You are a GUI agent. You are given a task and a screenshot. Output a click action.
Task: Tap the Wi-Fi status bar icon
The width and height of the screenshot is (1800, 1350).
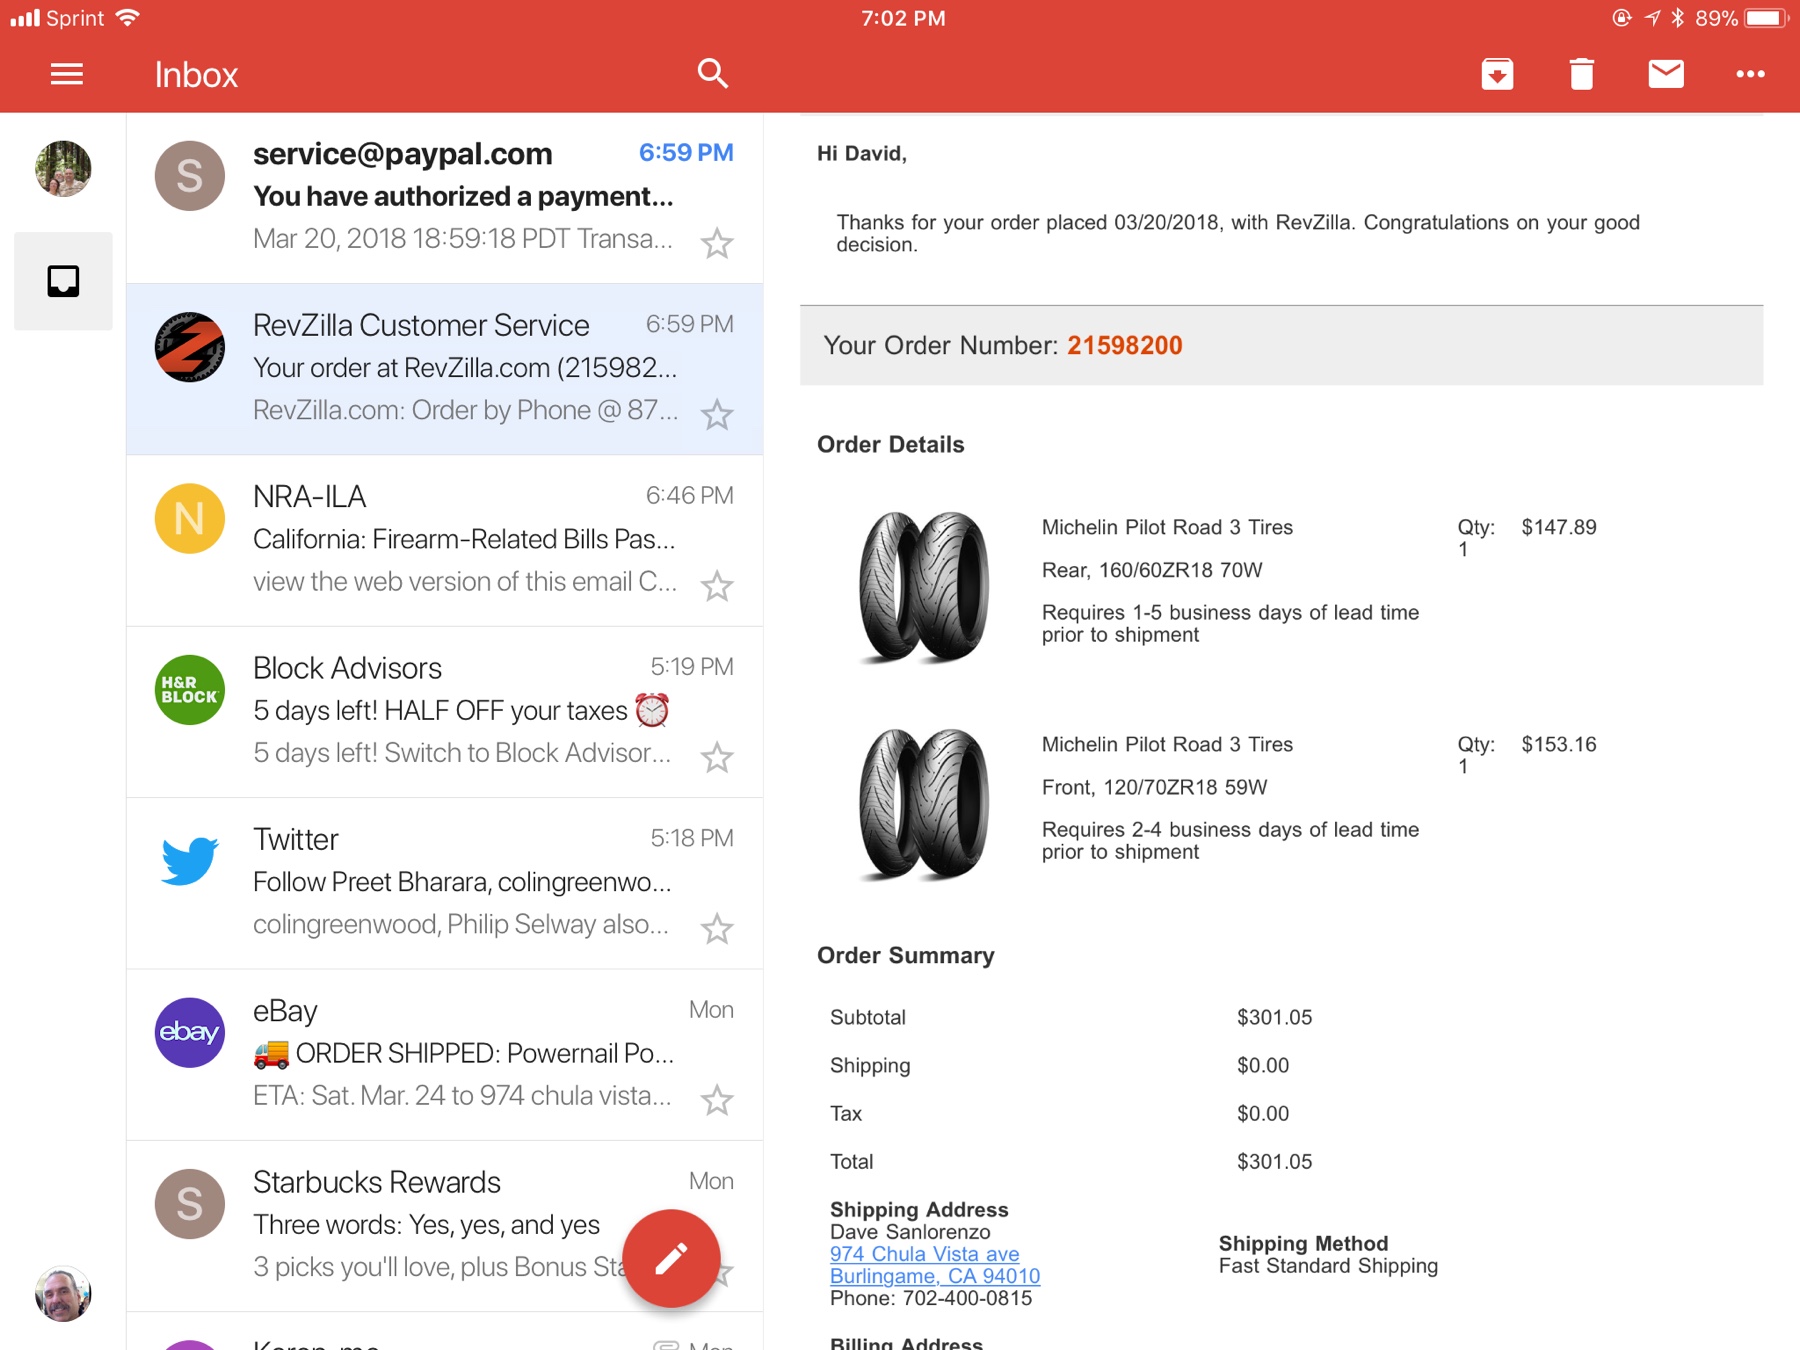pyautogui.click(x=127, y=18)
